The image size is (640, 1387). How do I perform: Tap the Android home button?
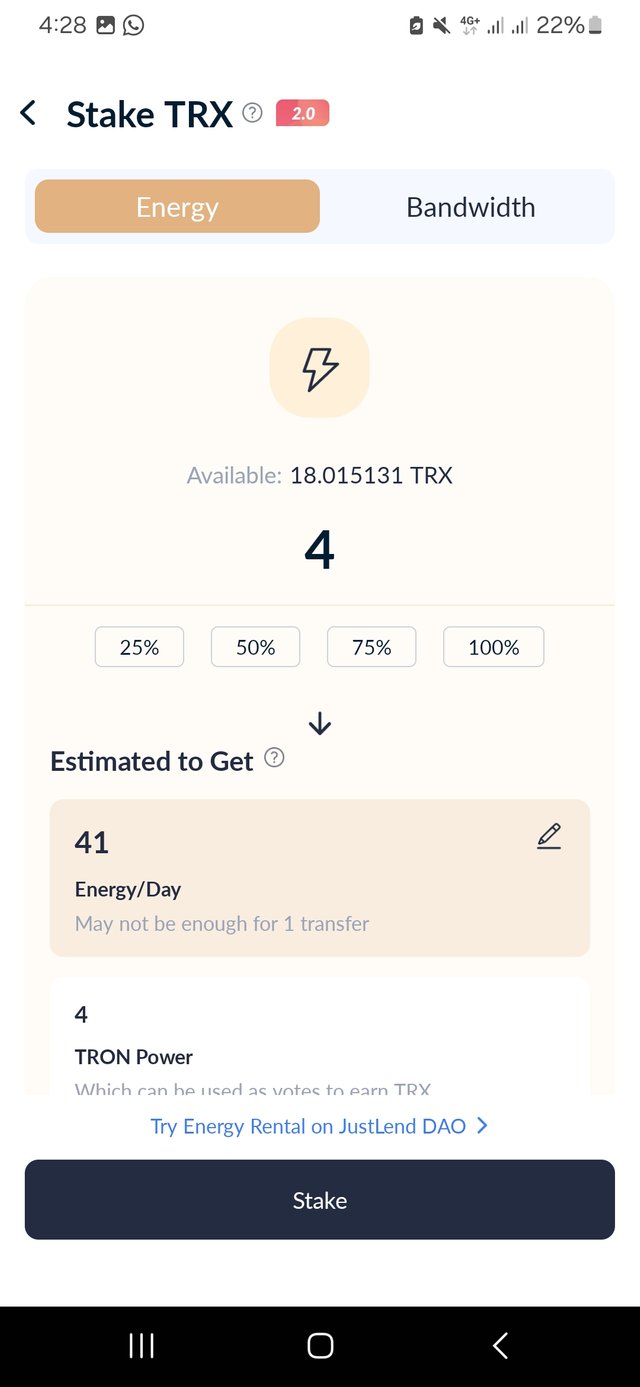[320, 1346]
